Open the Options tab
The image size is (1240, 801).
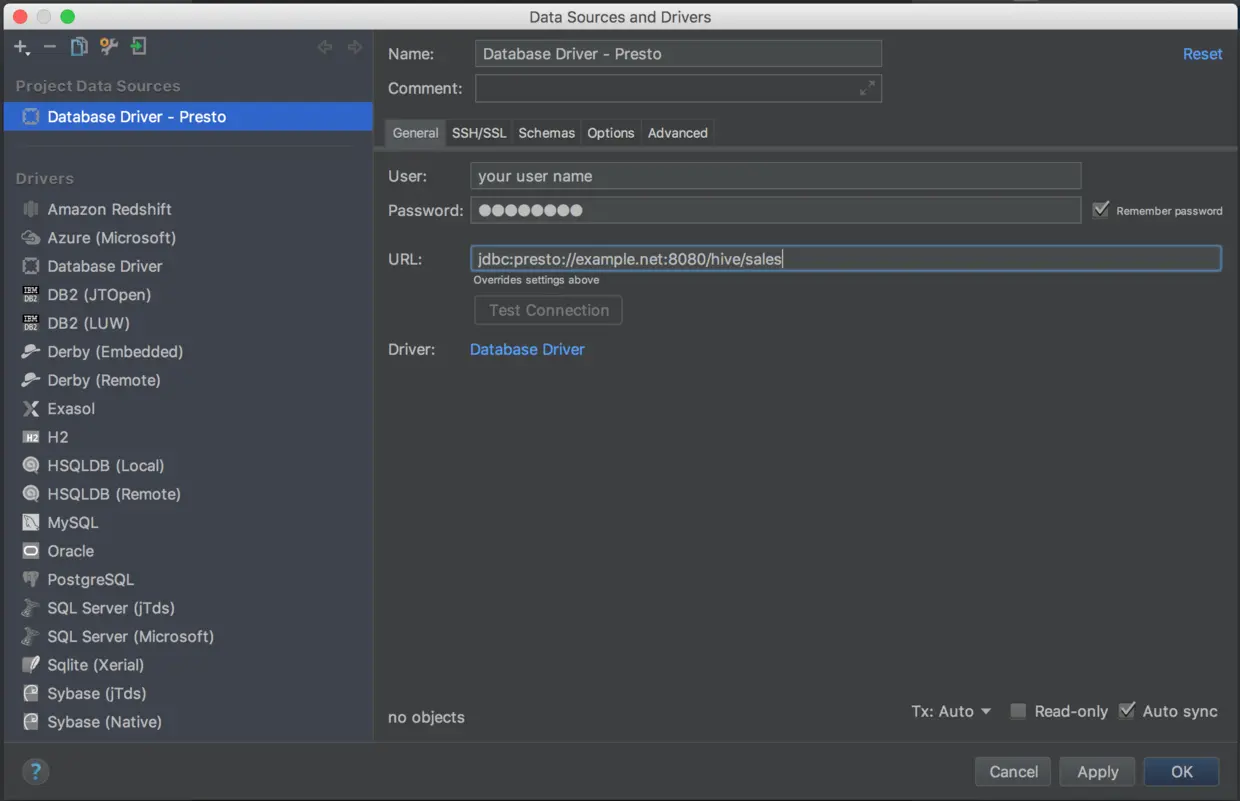pyautogui.click(x=611, y=133)
